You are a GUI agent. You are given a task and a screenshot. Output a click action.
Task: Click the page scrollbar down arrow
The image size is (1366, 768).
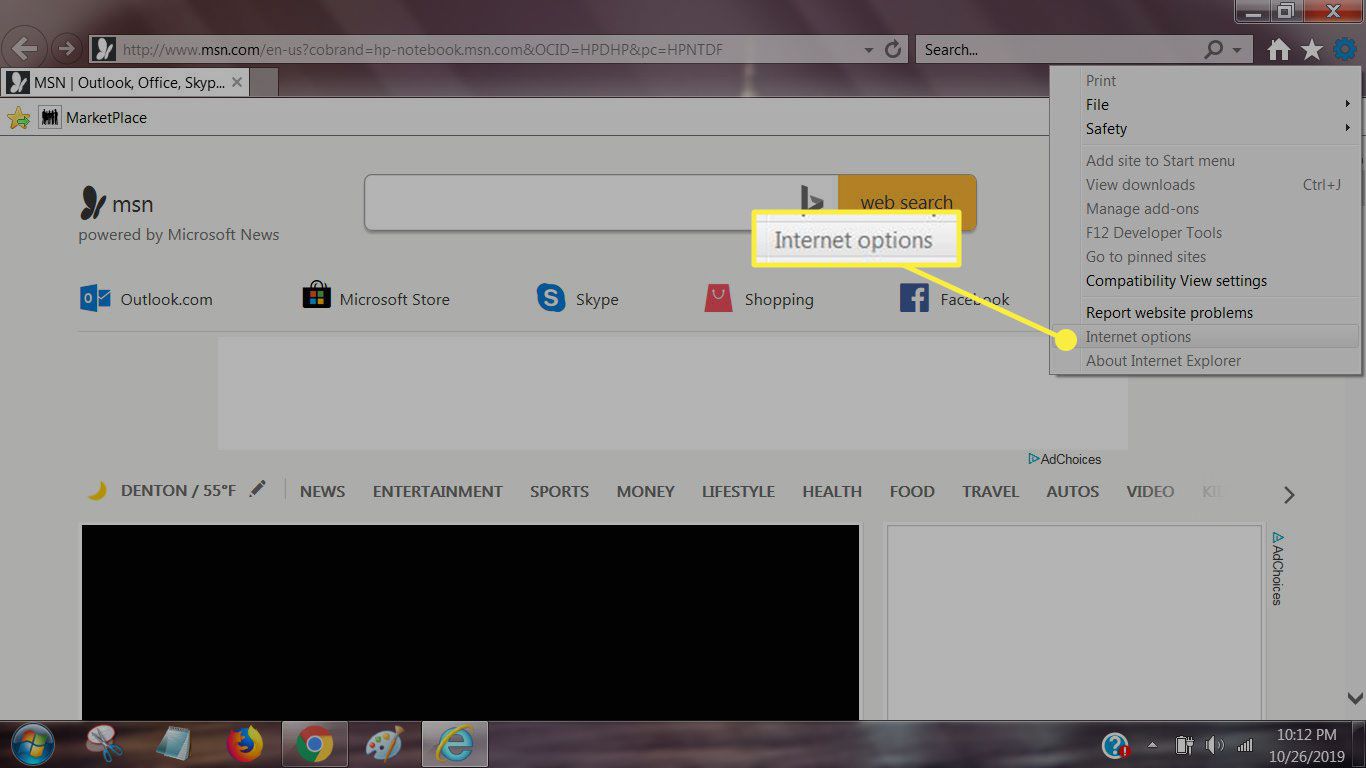pyautogui.click(x=1355, y=698)
